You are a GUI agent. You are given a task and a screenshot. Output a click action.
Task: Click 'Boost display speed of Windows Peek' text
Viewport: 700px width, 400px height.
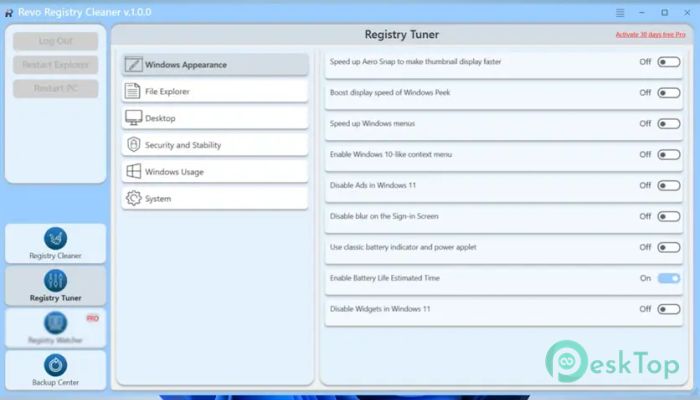pos(390,92)
